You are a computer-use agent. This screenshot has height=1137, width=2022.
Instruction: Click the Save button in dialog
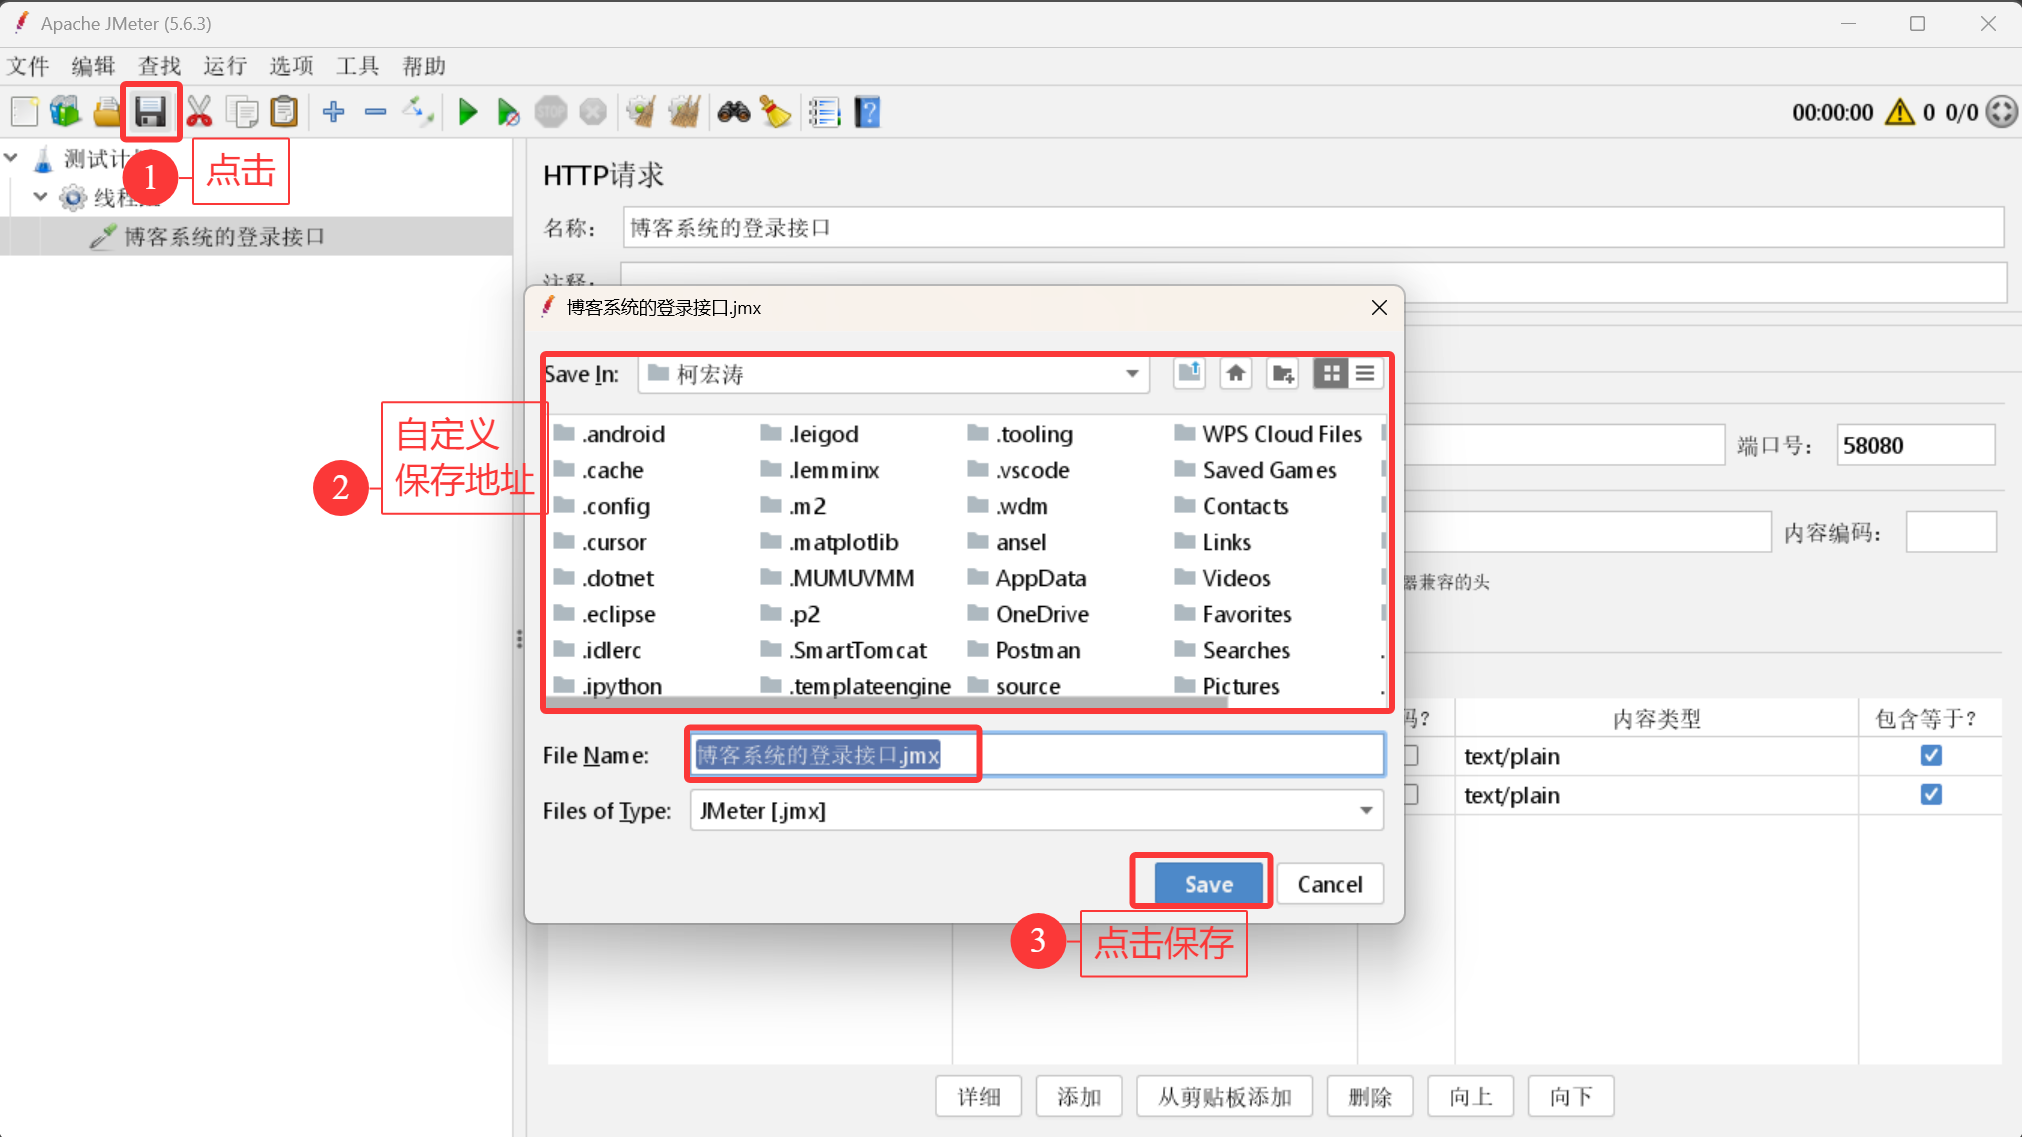pyautogui.click(x=1208, y=884)
